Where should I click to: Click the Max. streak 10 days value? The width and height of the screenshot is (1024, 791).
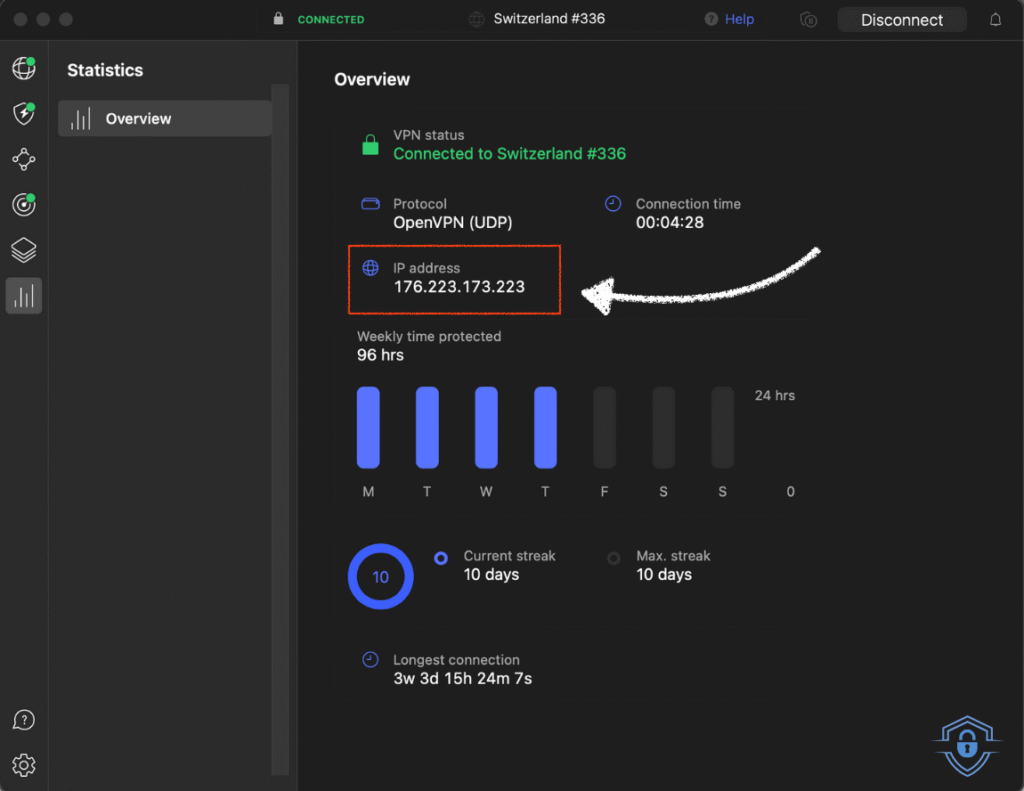coord(664,575)
